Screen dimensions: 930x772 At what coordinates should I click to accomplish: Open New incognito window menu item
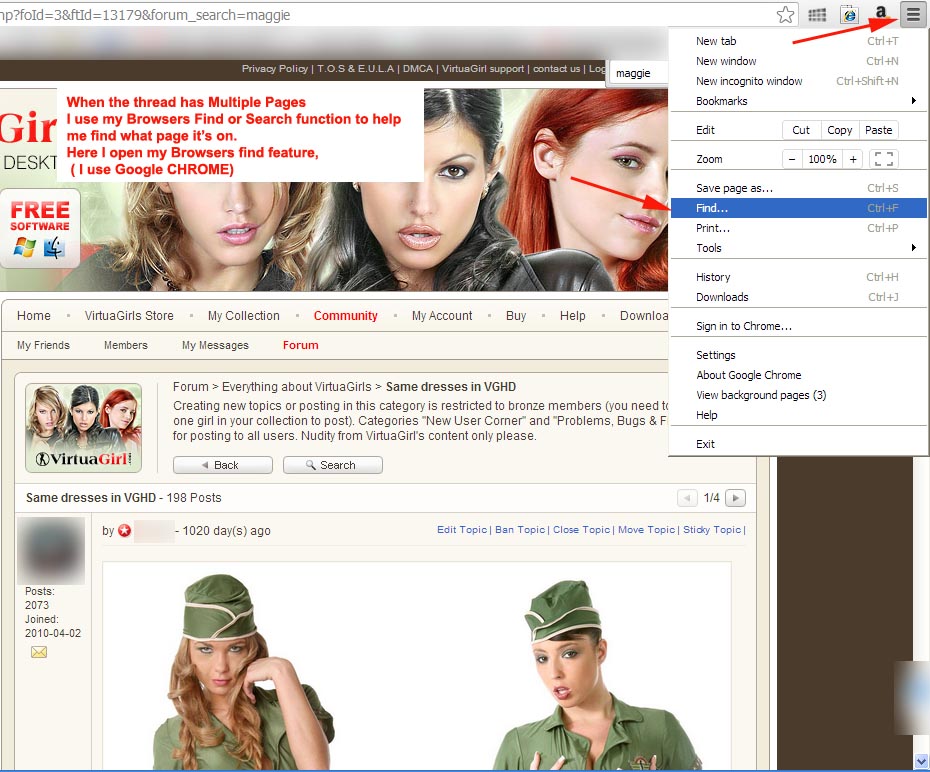click(749, 81)
